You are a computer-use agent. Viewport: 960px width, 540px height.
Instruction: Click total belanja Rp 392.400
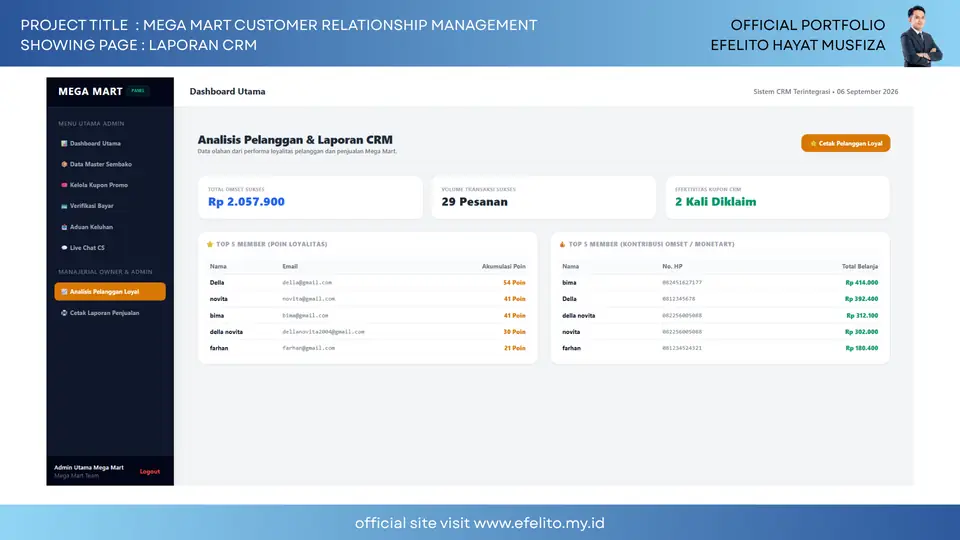point(861,299)
